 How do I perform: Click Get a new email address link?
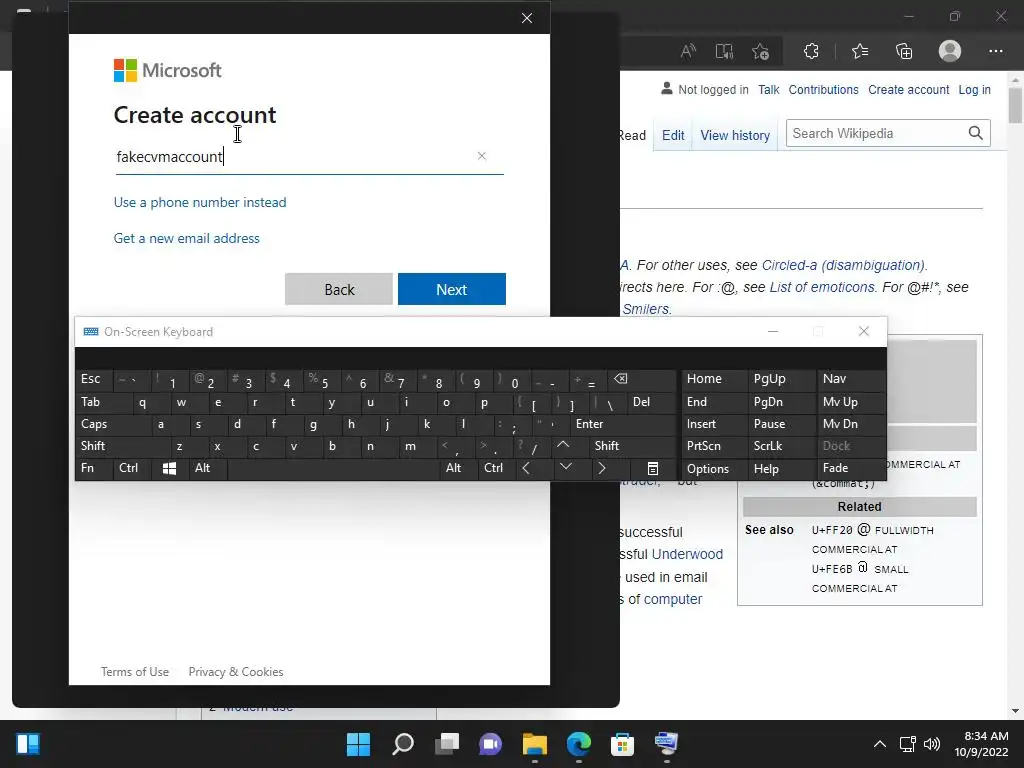187,238
